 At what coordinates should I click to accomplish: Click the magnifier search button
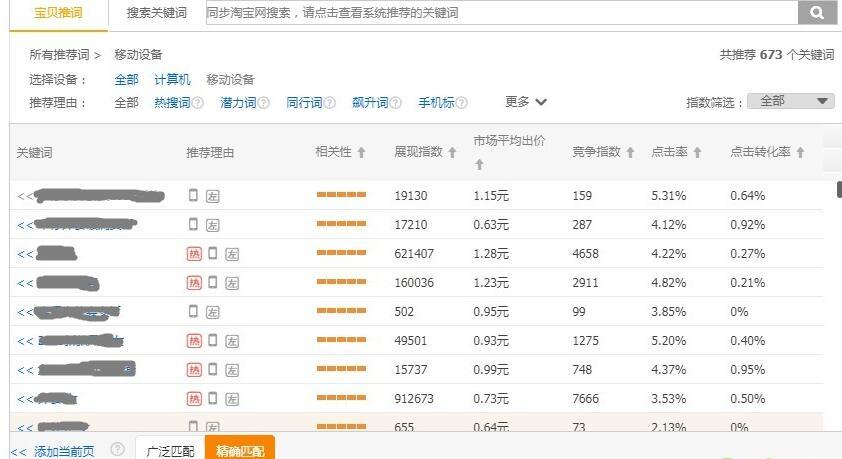[x=817, y=12]
